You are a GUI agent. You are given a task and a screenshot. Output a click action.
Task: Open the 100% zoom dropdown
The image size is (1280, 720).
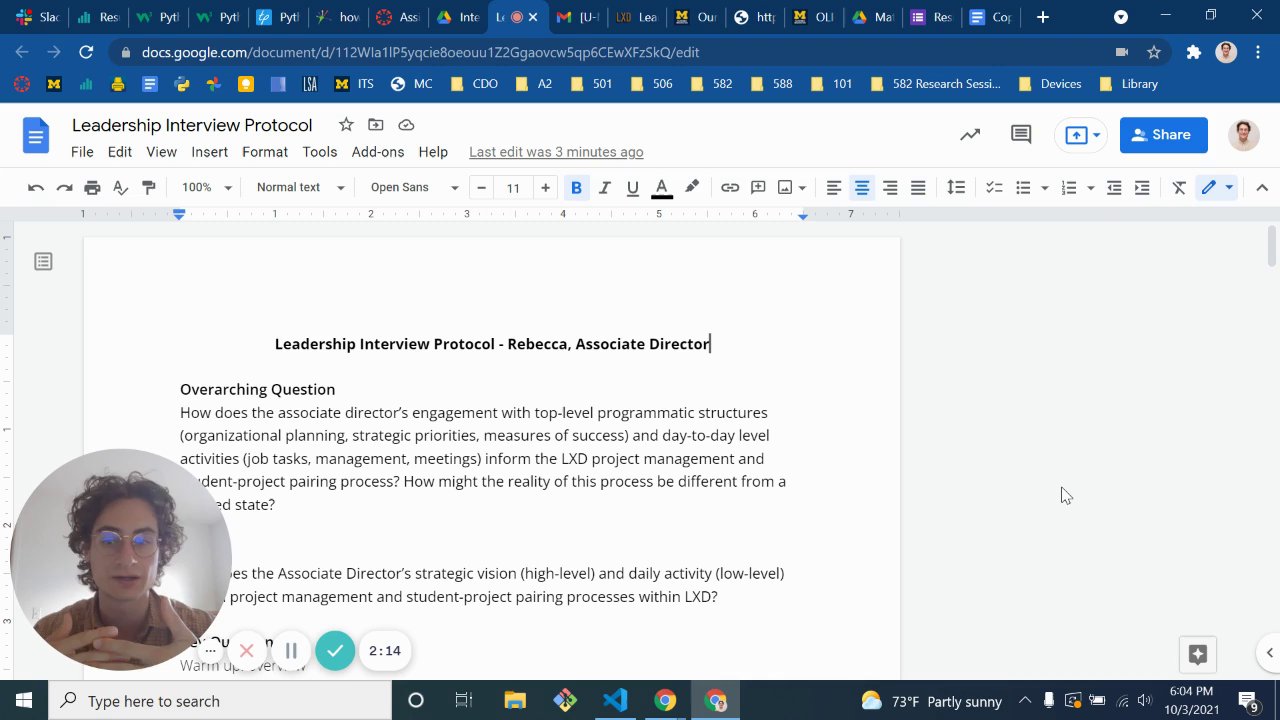pyautogui.click(x=207, y=187)
